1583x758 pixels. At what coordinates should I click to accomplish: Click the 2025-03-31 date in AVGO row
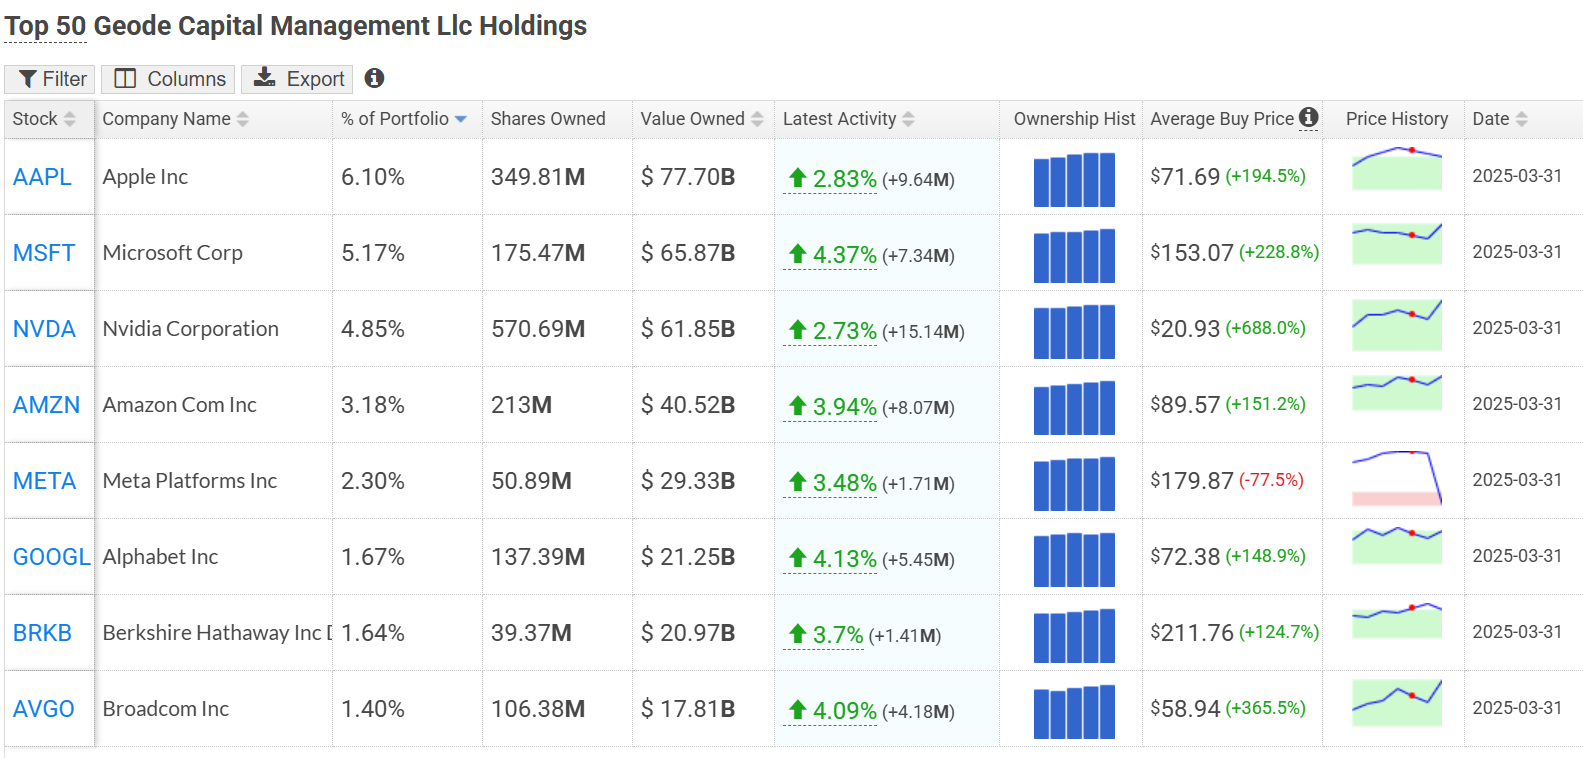click(1517, 708)
